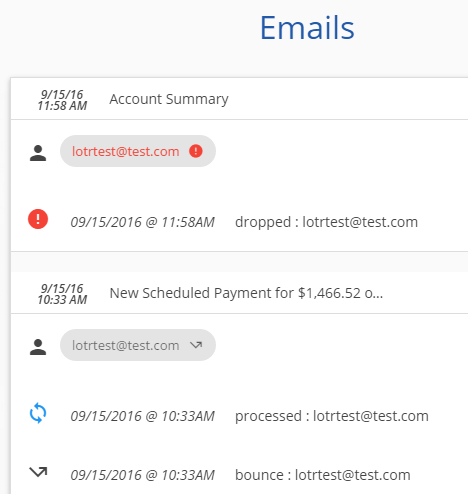
Task: Click the bounce arrow inside the gray recipient chip
Action: (196, 345)
